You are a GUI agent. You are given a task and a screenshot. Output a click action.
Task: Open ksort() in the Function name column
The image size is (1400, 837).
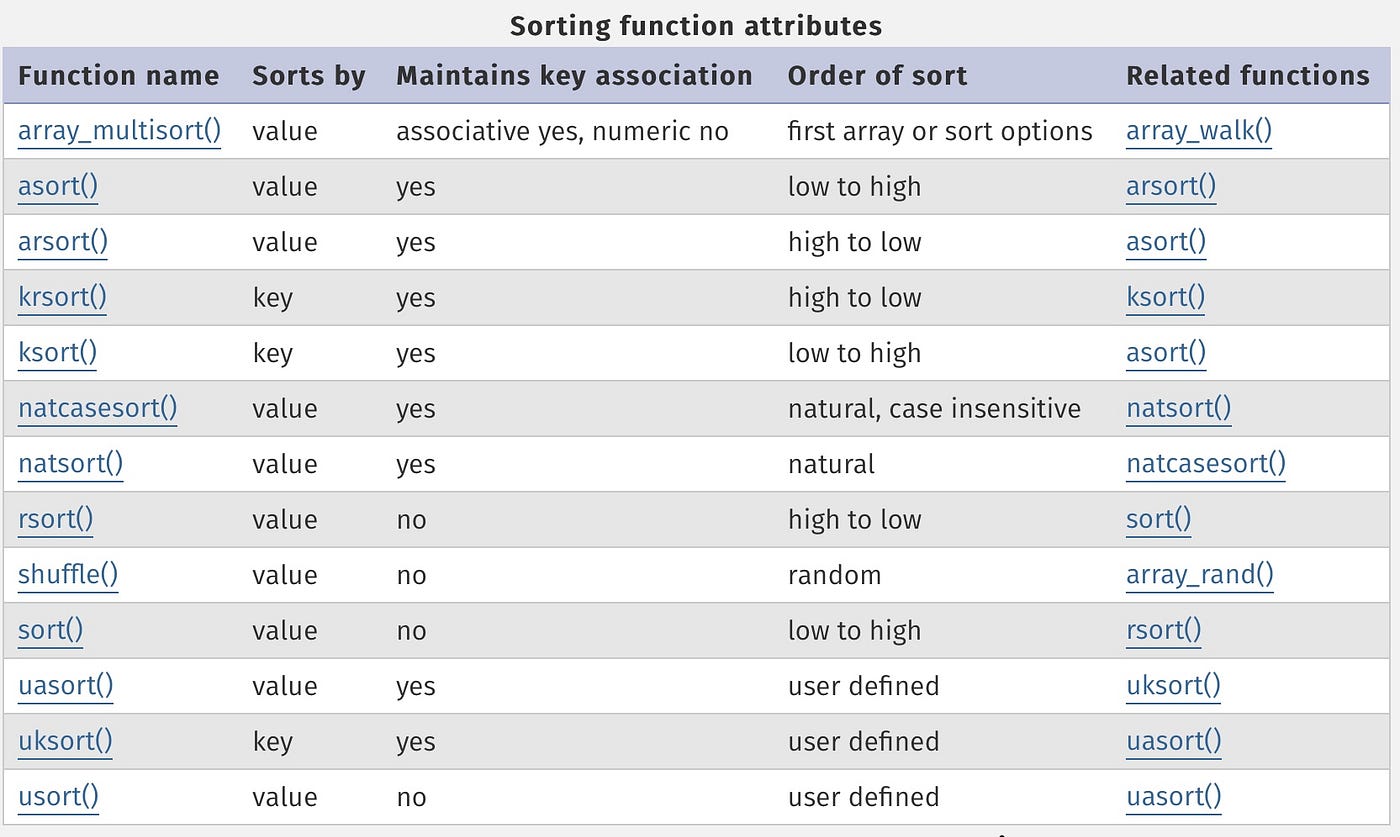(x=57, y=353)
